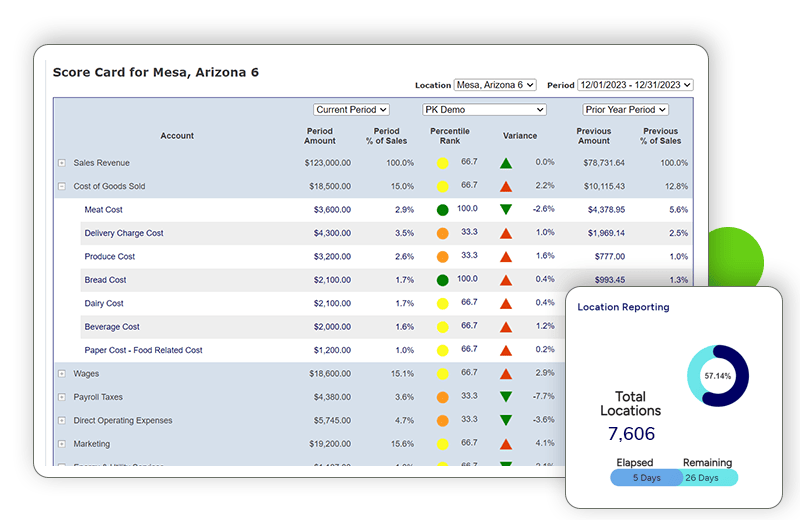The width and height of the screenshot is (800, 520).
Task: Click red up variance arrow for Wages
Action: (506, 374)
